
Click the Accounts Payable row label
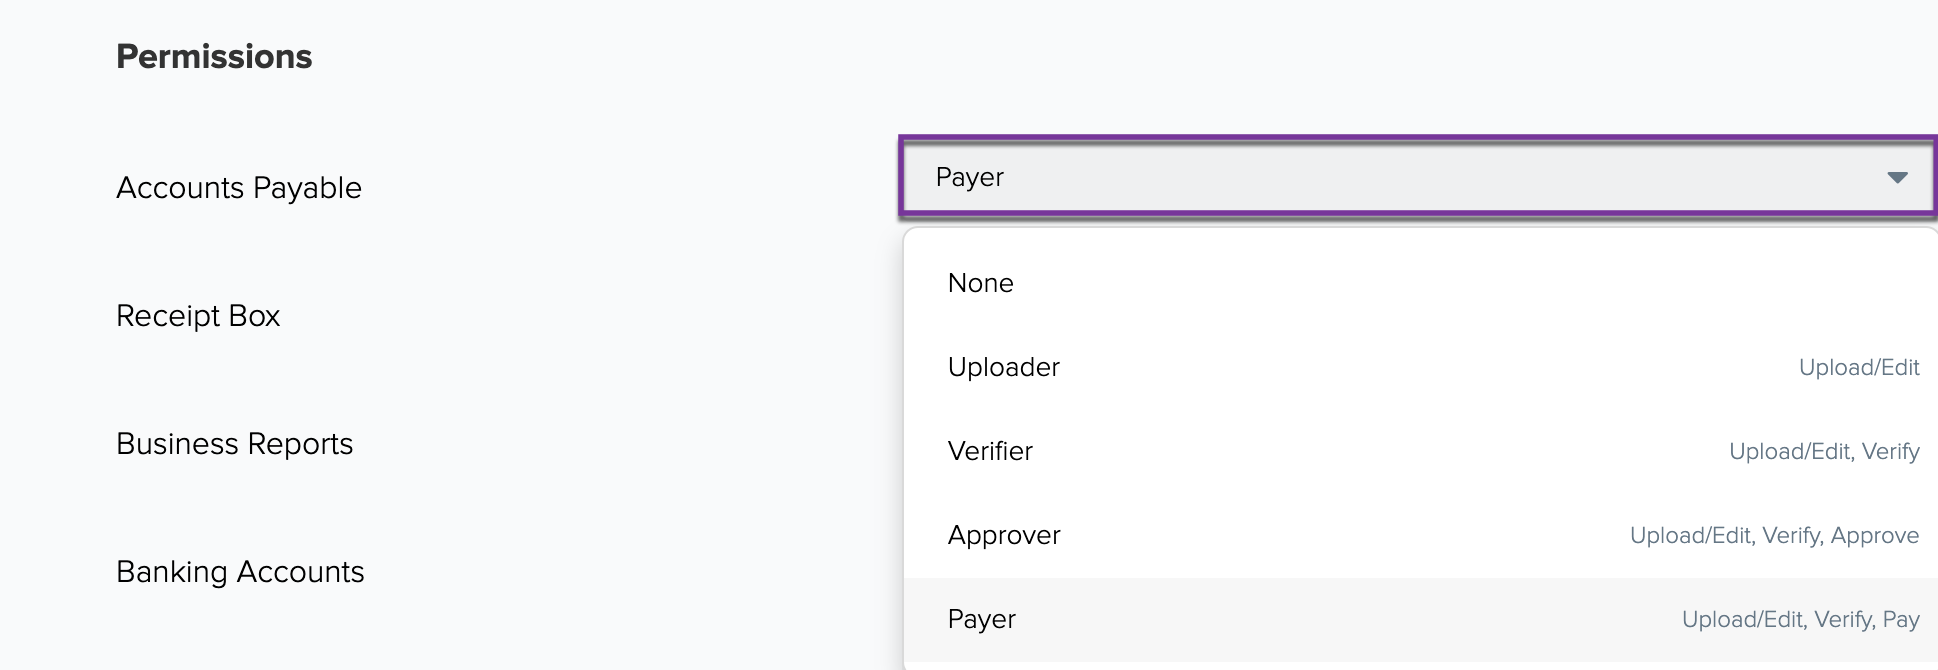point(238,188)
